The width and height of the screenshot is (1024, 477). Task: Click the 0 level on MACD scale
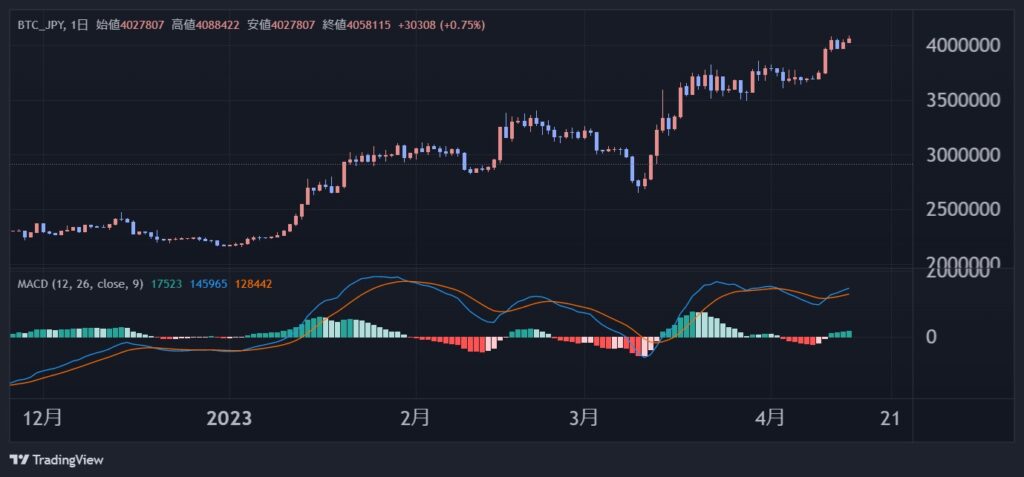[932, 337]
